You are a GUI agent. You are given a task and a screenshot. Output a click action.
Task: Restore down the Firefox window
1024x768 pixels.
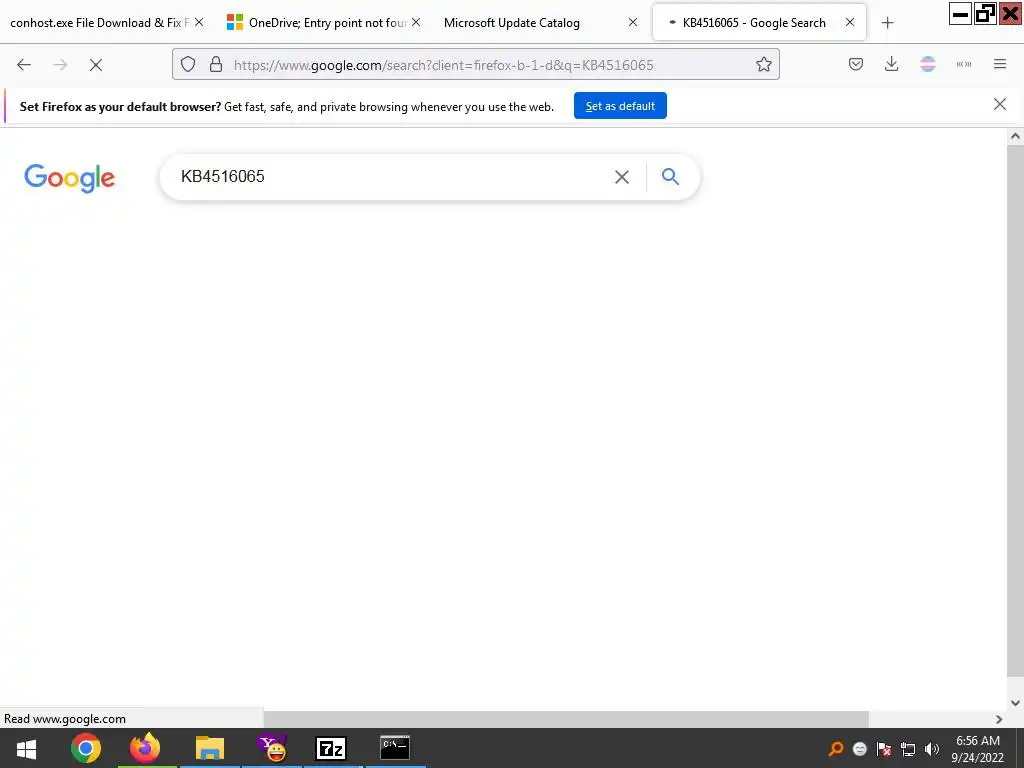point(985,14)
